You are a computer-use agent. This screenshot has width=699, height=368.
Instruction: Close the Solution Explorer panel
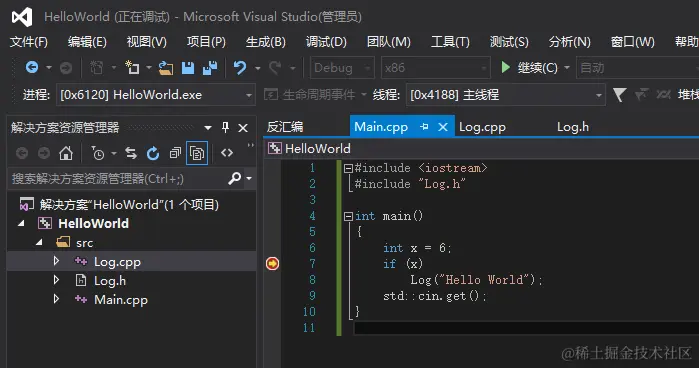pos(243,128)
